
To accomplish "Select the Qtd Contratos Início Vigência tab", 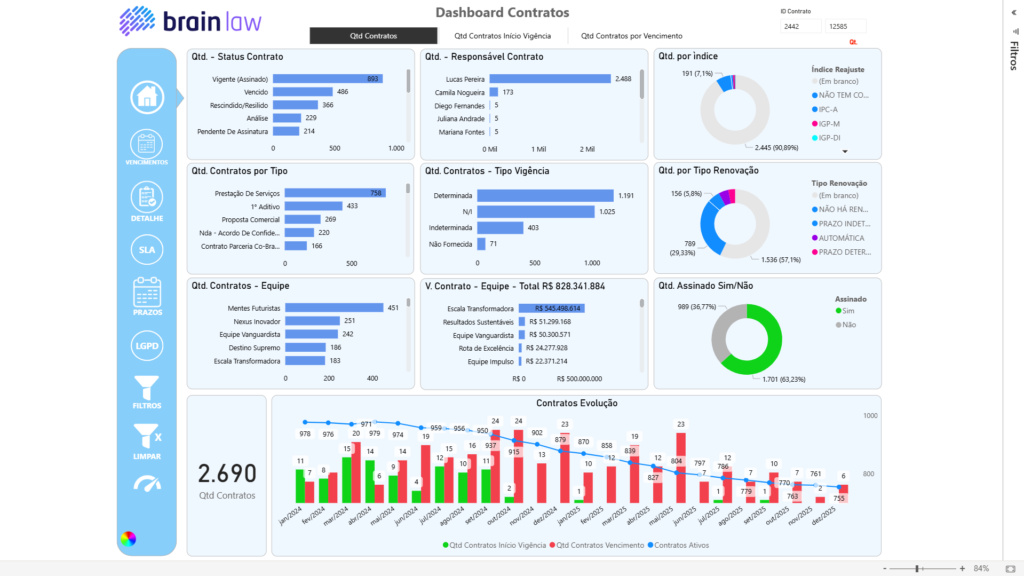I will tap(502, 36).
